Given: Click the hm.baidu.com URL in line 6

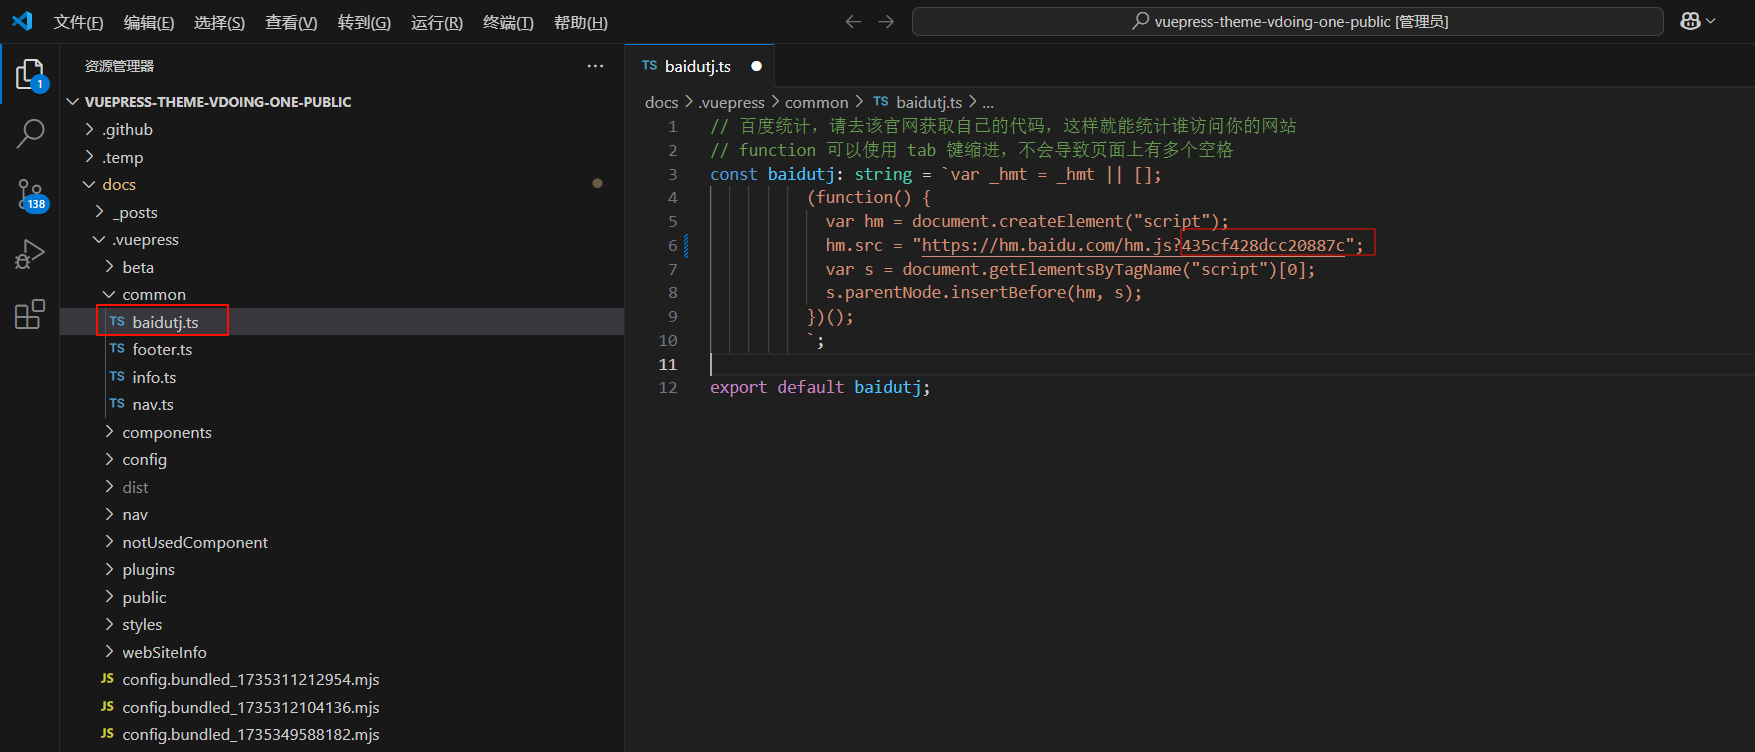Looking at the screenshot, I should pos(1133,245).
